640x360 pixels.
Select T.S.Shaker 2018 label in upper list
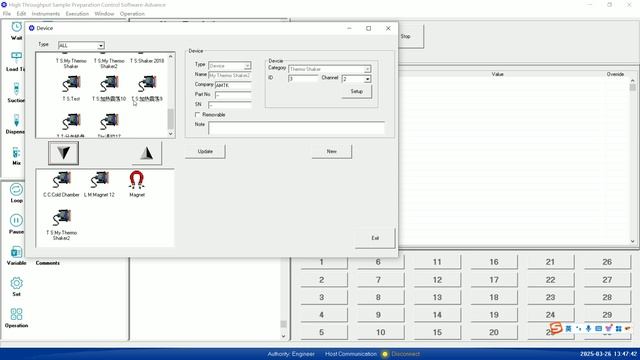[147, 61]
